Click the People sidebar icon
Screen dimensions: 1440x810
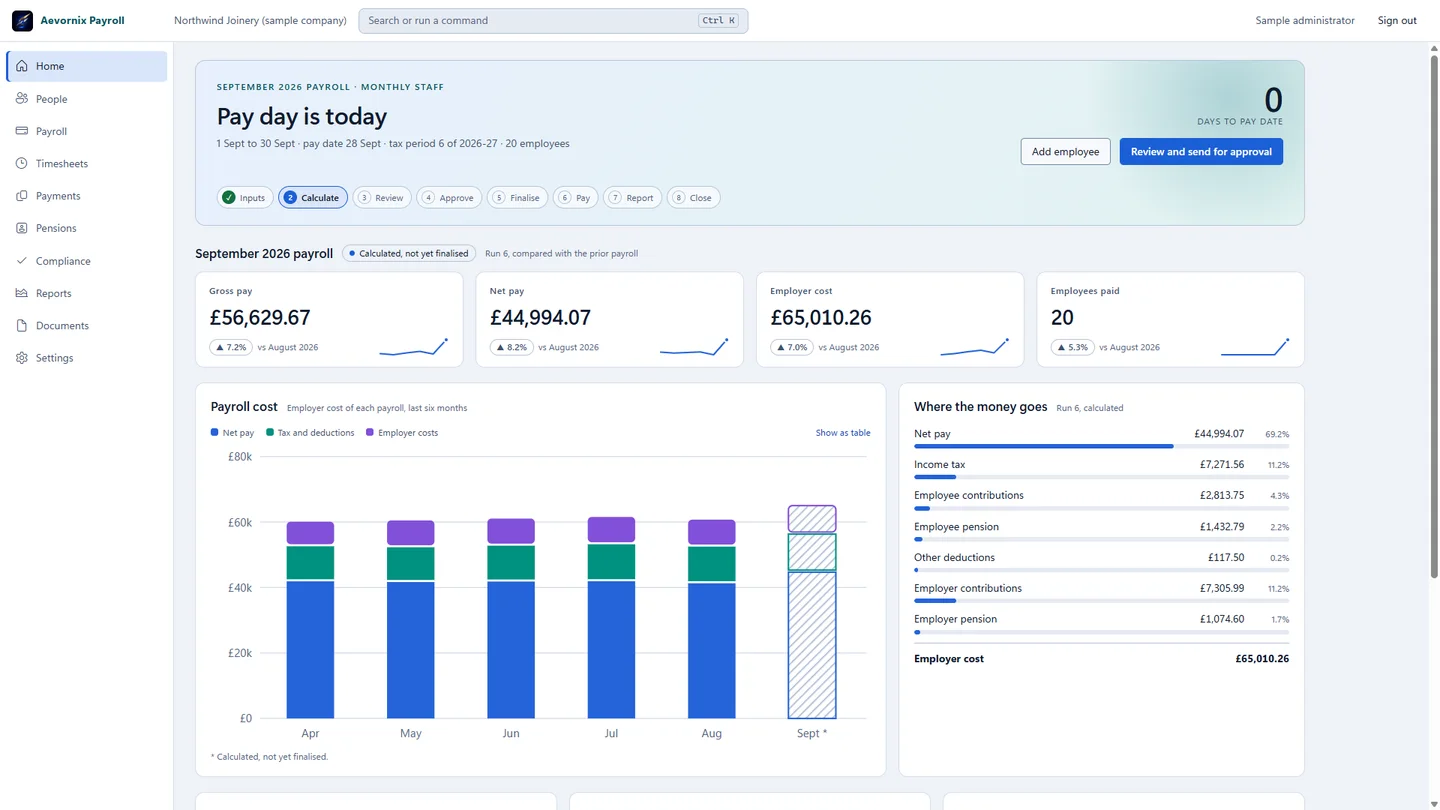pos(22,99)
